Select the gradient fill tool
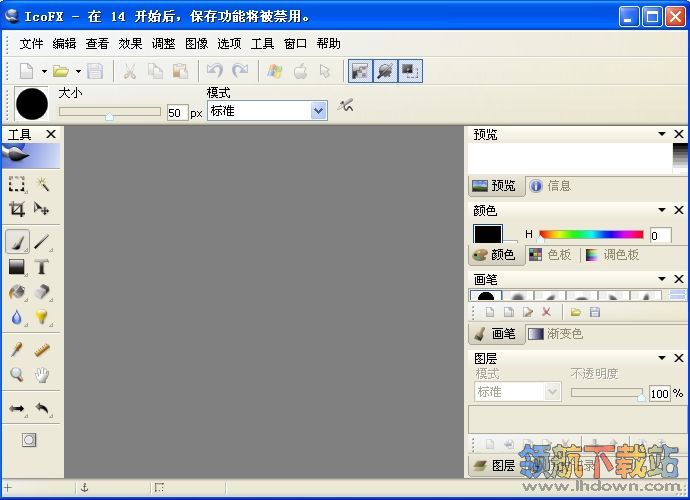The image size is (690, 500). [17, 267]
